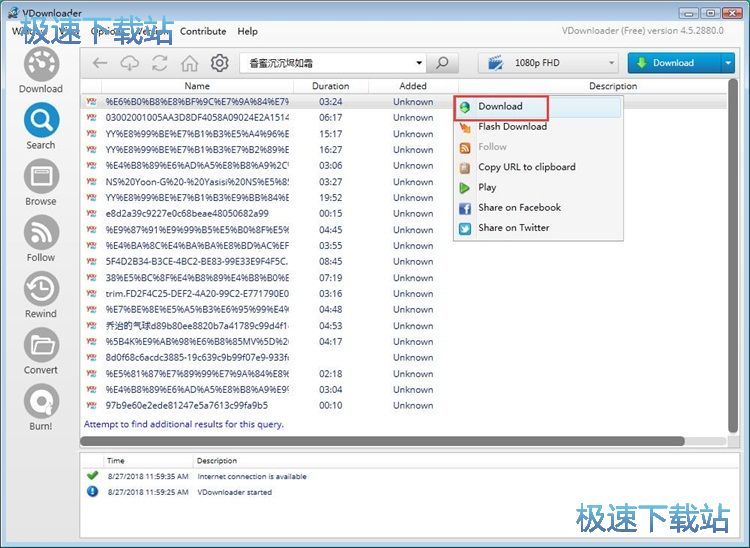
Task: Click the magnifier search button
Action: [442, 63]
